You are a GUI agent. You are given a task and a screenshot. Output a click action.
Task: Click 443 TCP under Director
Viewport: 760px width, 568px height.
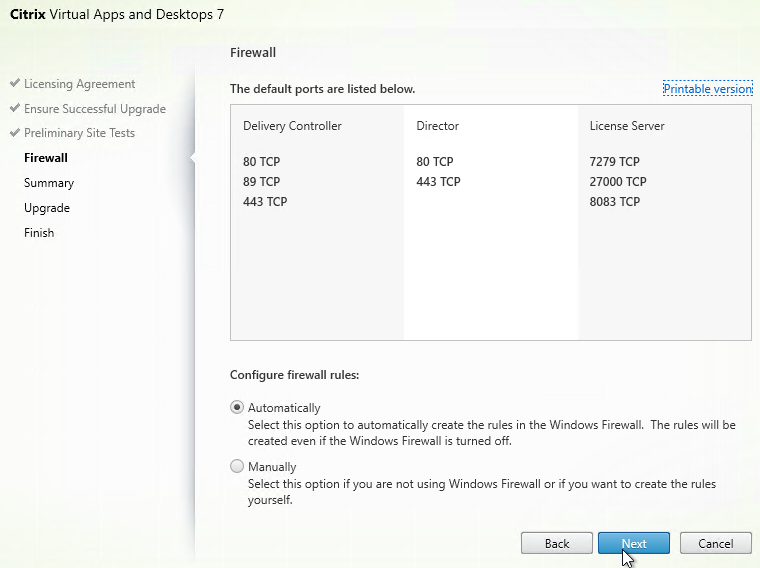click(438, 181)
